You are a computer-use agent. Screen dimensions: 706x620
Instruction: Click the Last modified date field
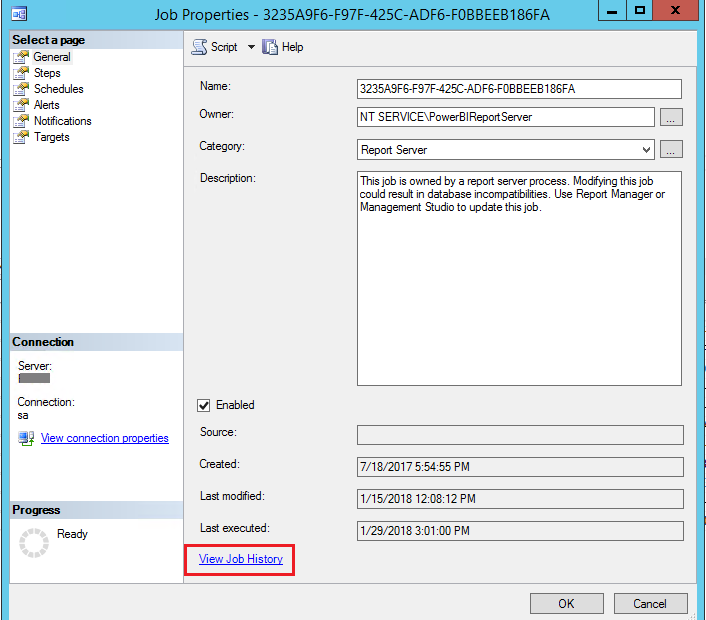[520, 499]
